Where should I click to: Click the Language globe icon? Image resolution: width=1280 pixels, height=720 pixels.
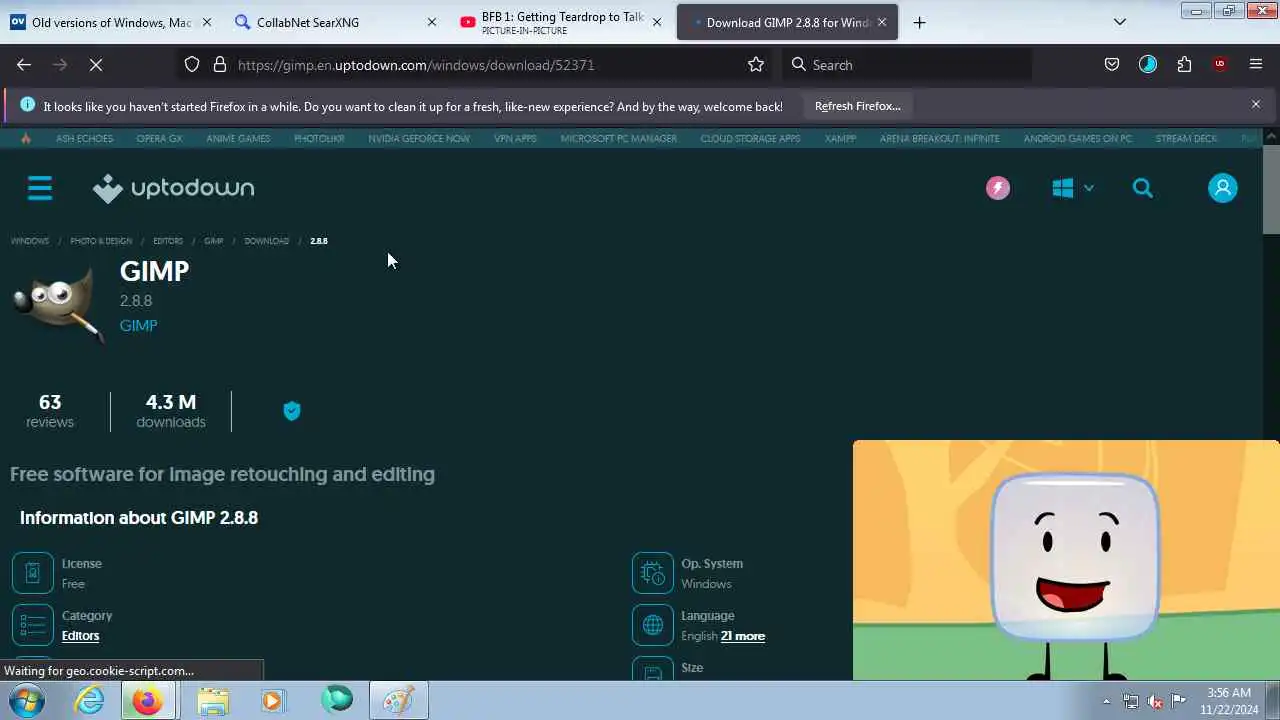[x=653, y=625]
